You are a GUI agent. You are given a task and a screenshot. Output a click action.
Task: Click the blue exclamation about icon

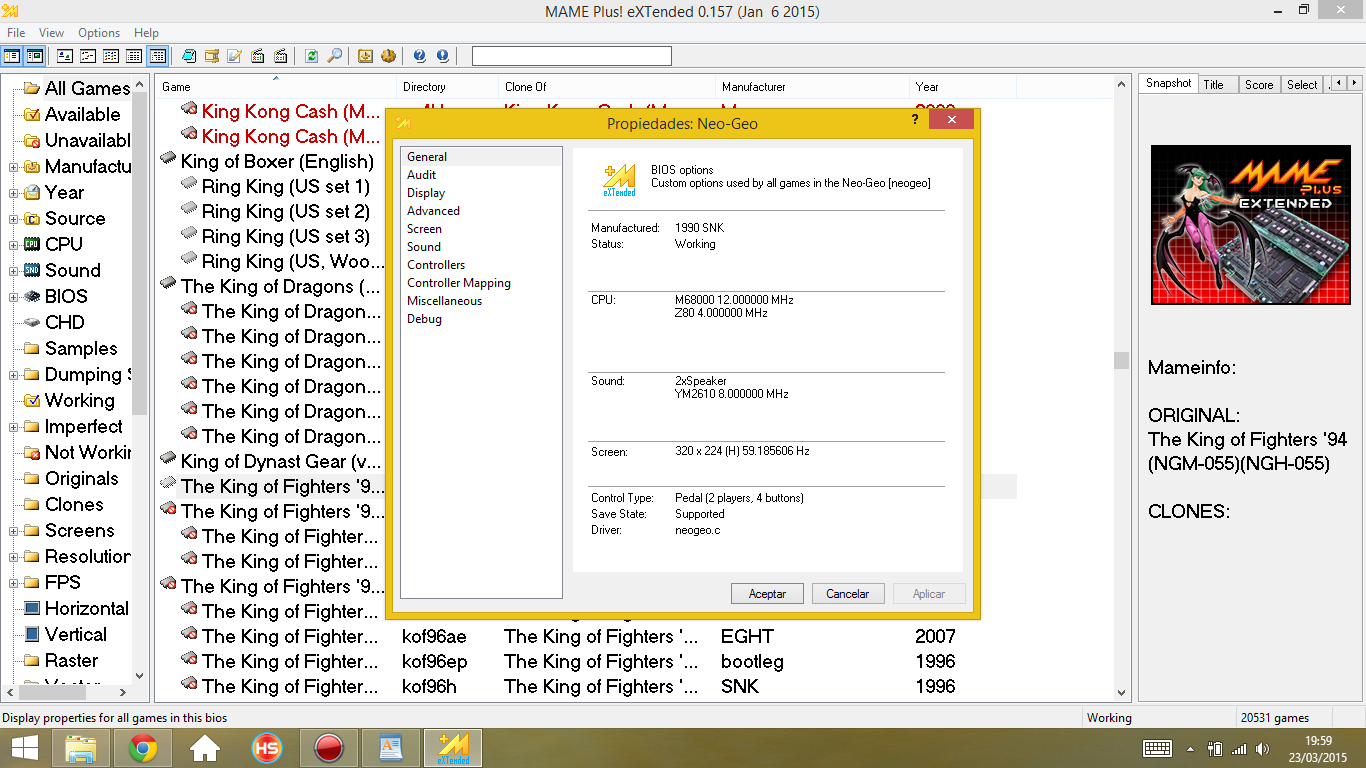tap(442, 56)
